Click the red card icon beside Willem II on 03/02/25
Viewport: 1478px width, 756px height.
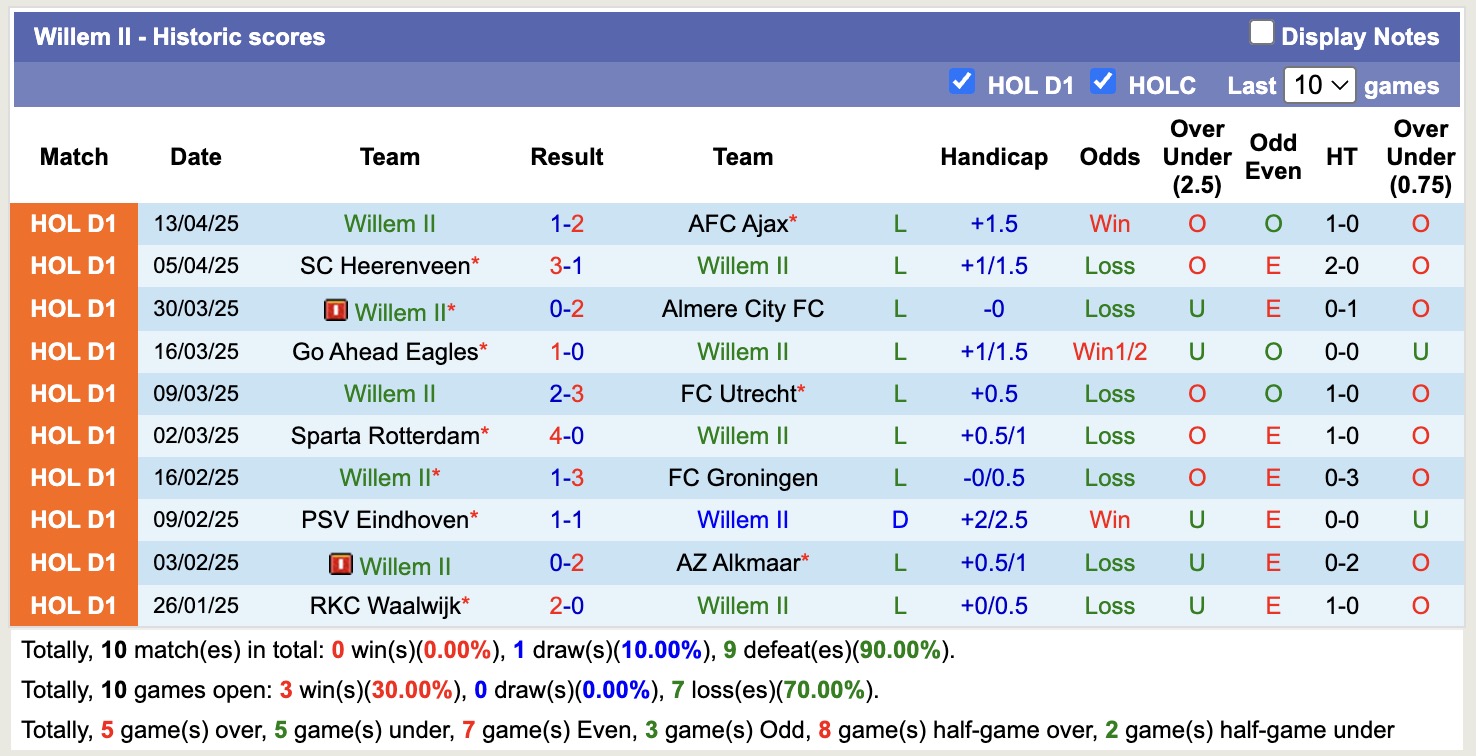point(342,565)
